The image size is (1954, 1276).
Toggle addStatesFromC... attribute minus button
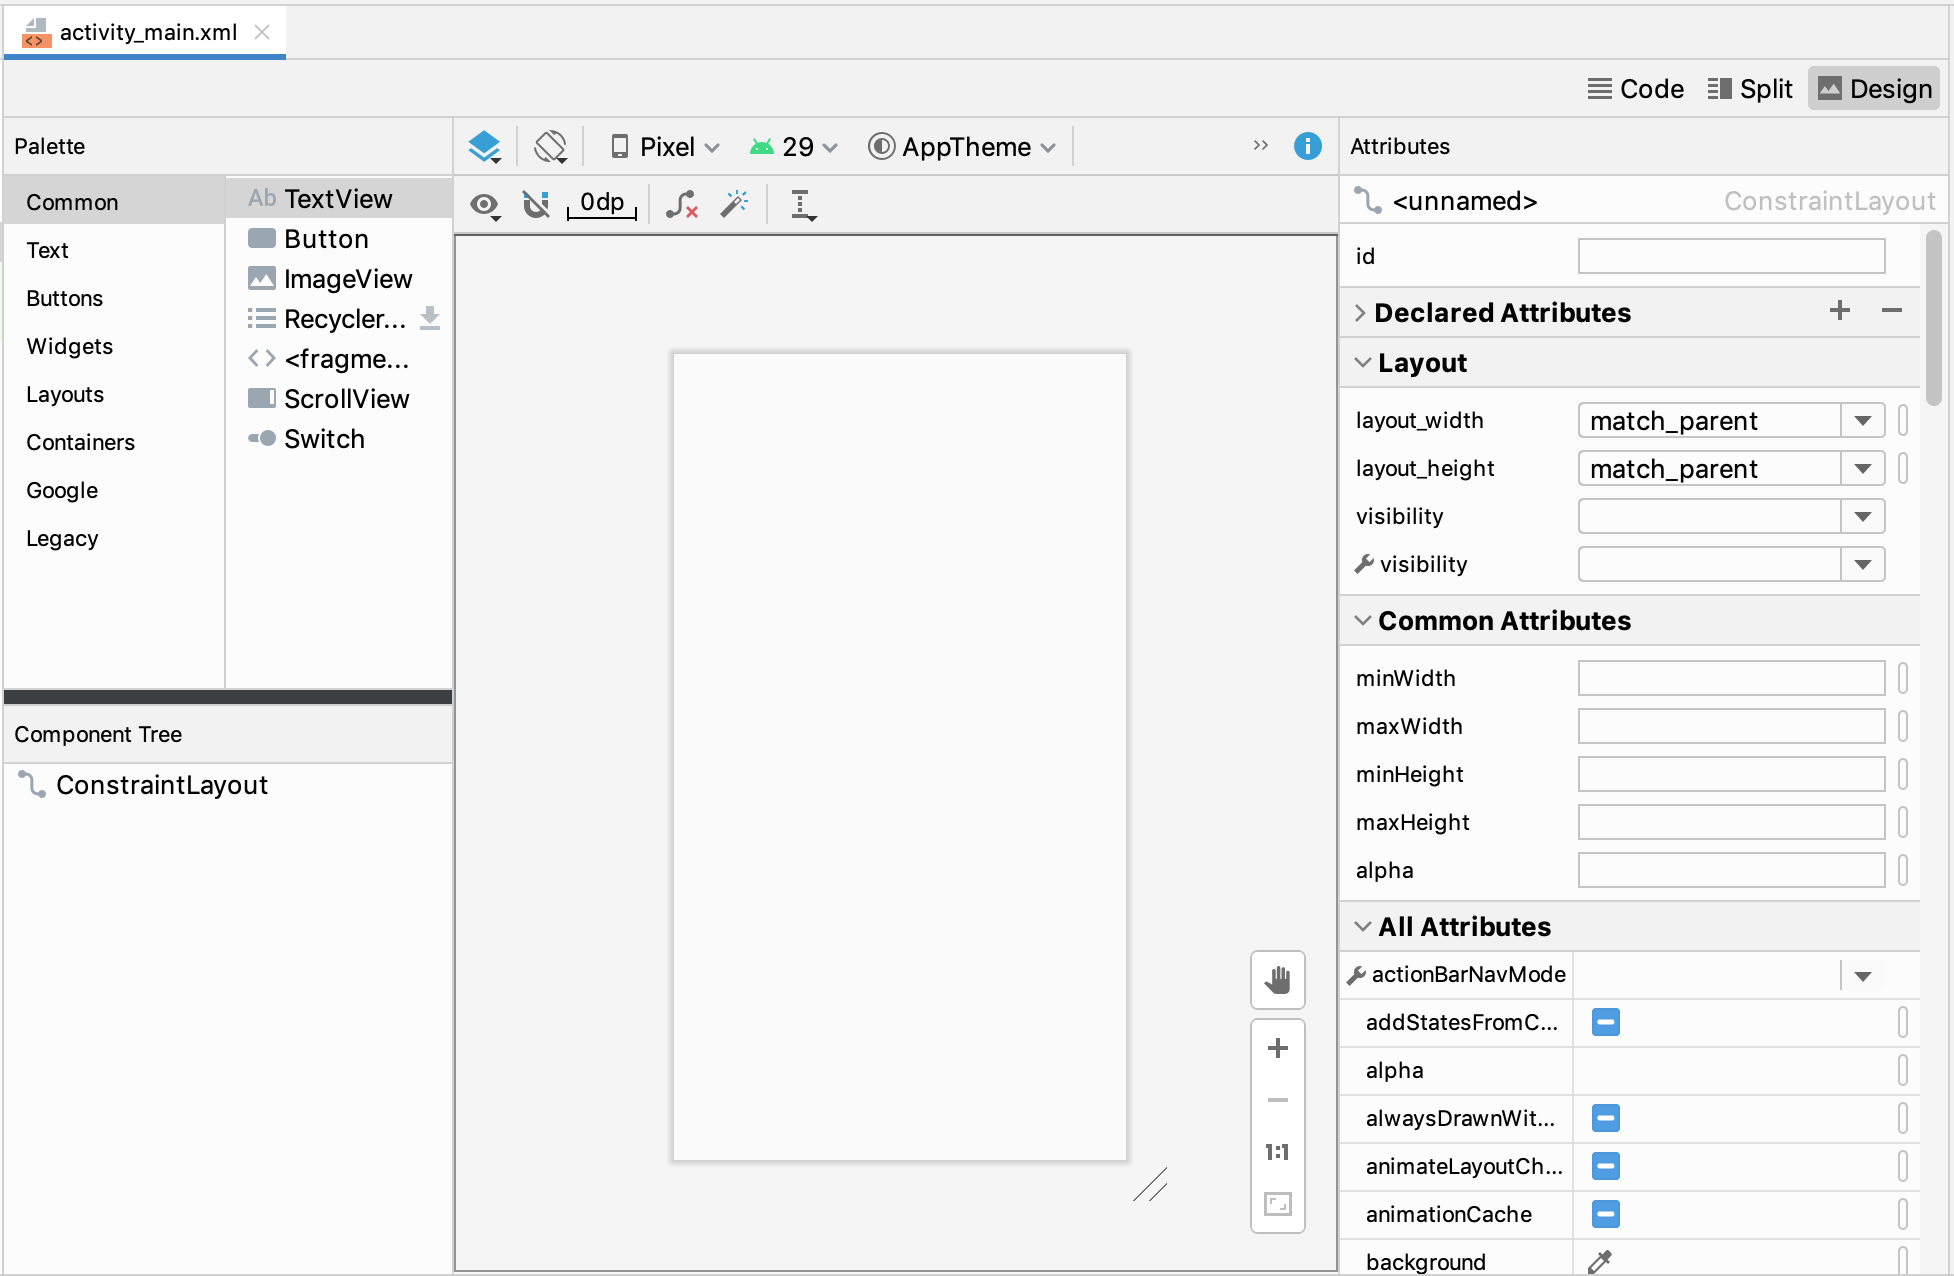(1604, 1023)
